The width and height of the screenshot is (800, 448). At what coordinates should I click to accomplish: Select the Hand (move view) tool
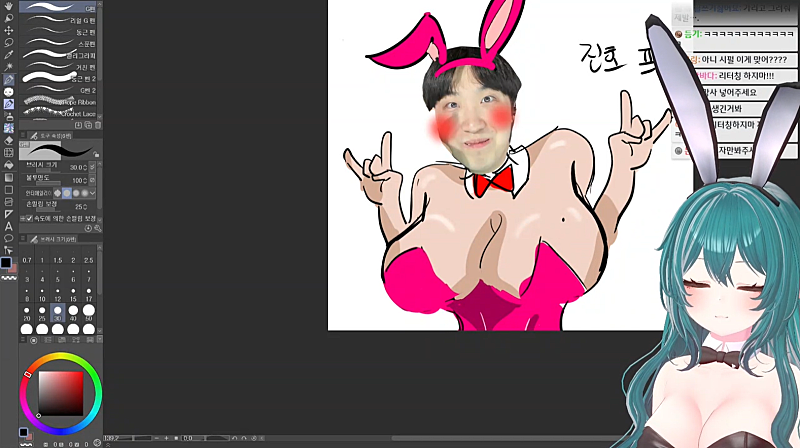pos(9,7)
